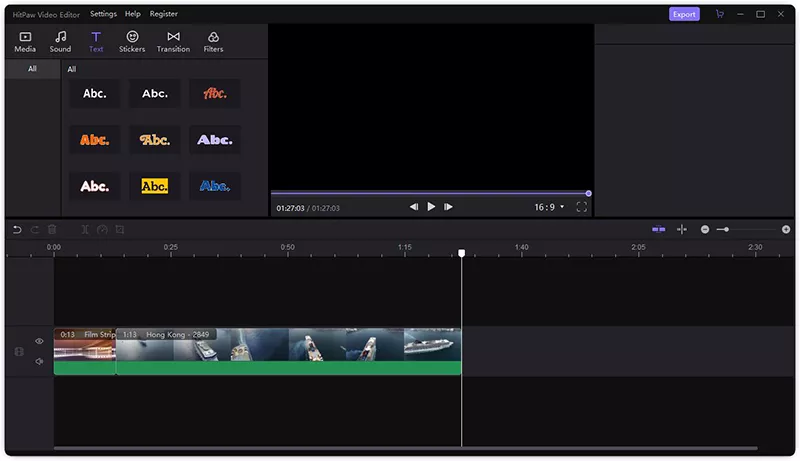Open the Help menu

pos(133,14)
